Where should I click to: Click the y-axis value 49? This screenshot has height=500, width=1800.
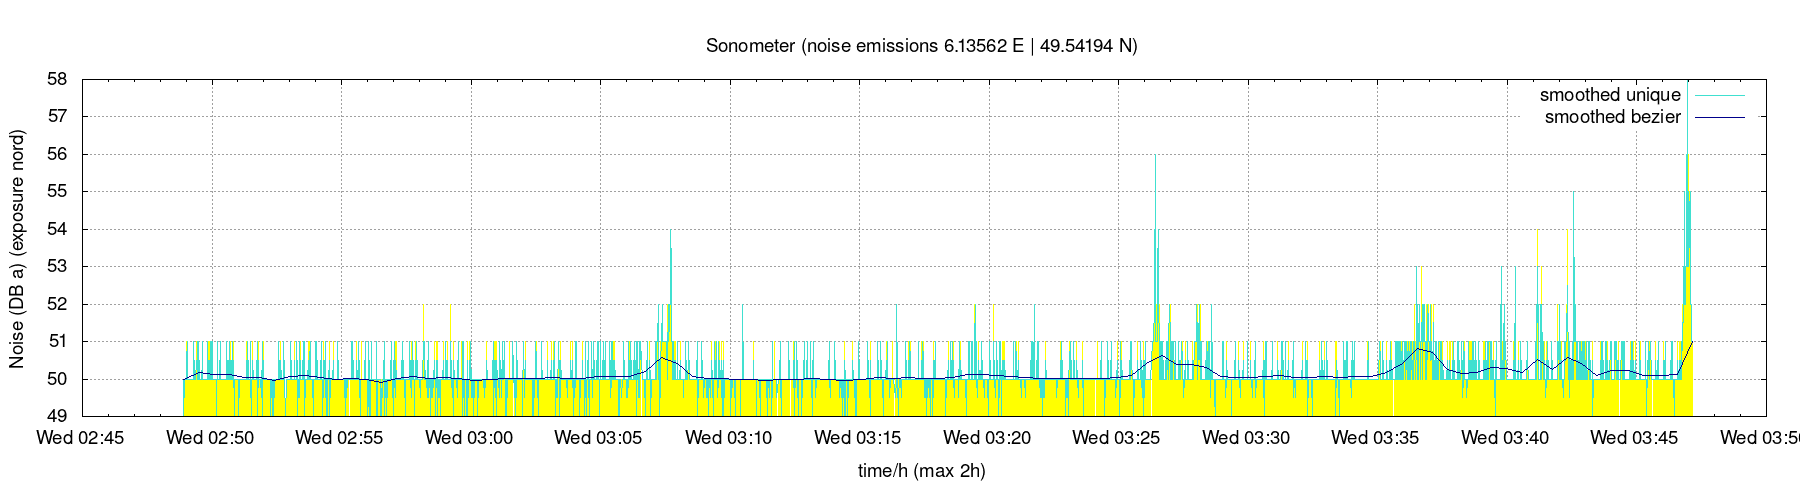pyautogui.click(x=58, y=417)
